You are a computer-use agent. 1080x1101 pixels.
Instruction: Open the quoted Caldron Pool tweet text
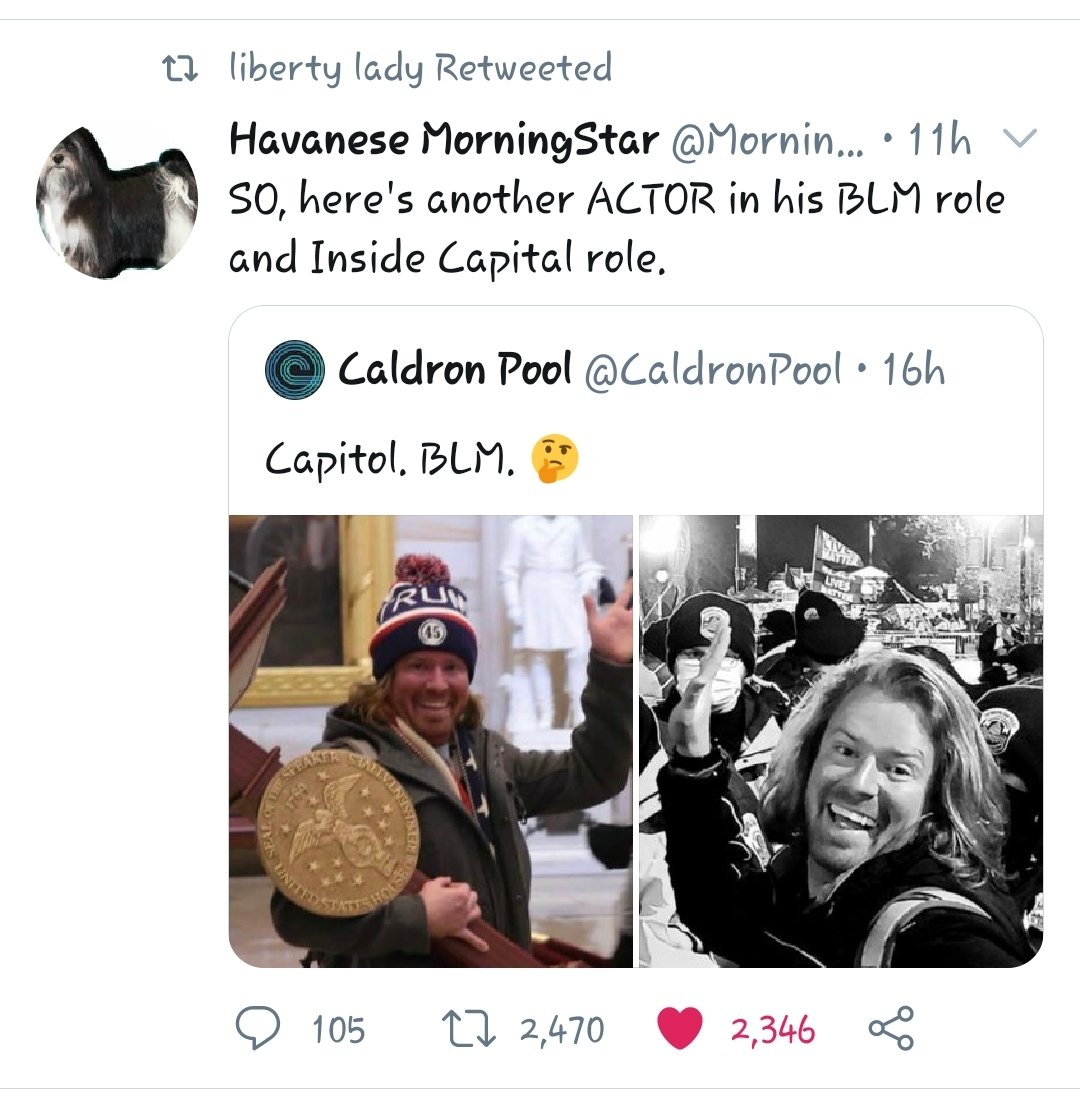(x=389, y=461)
